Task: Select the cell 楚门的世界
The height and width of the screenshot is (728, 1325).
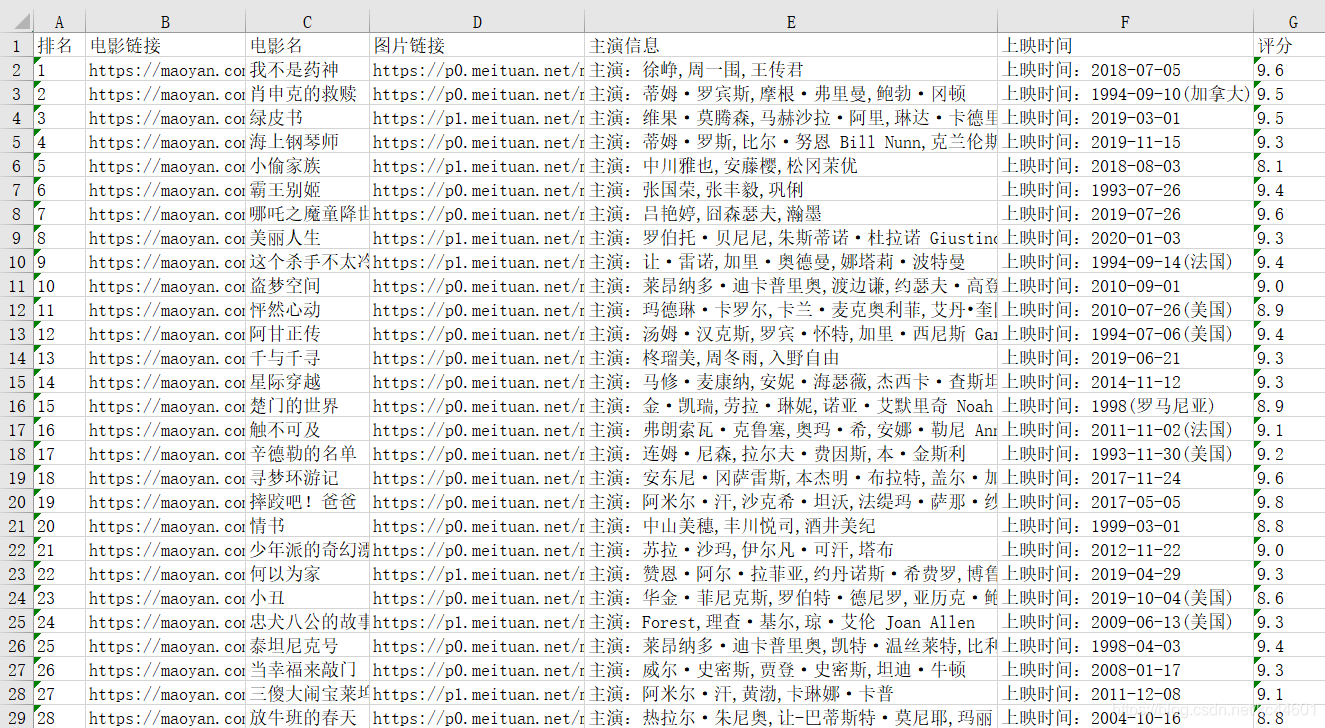Action: point(307,406)
